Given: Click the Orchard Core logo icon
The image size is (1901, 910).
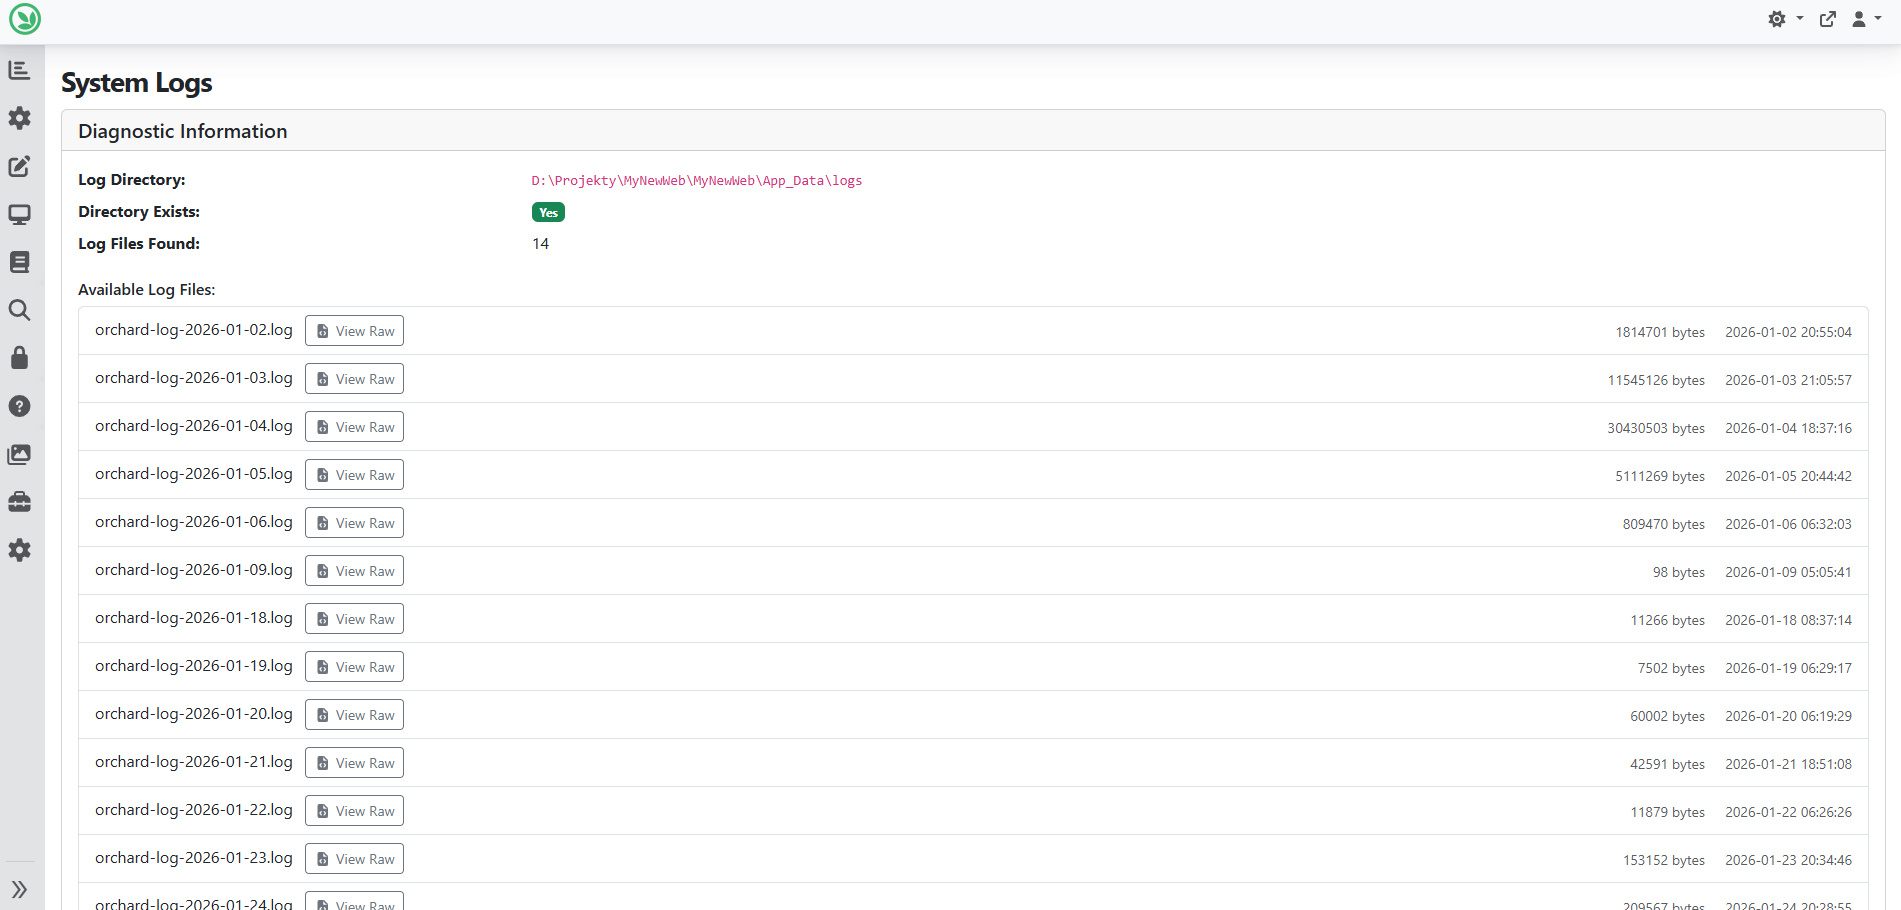Looking at the screenshot, I should tap(25, 19).
